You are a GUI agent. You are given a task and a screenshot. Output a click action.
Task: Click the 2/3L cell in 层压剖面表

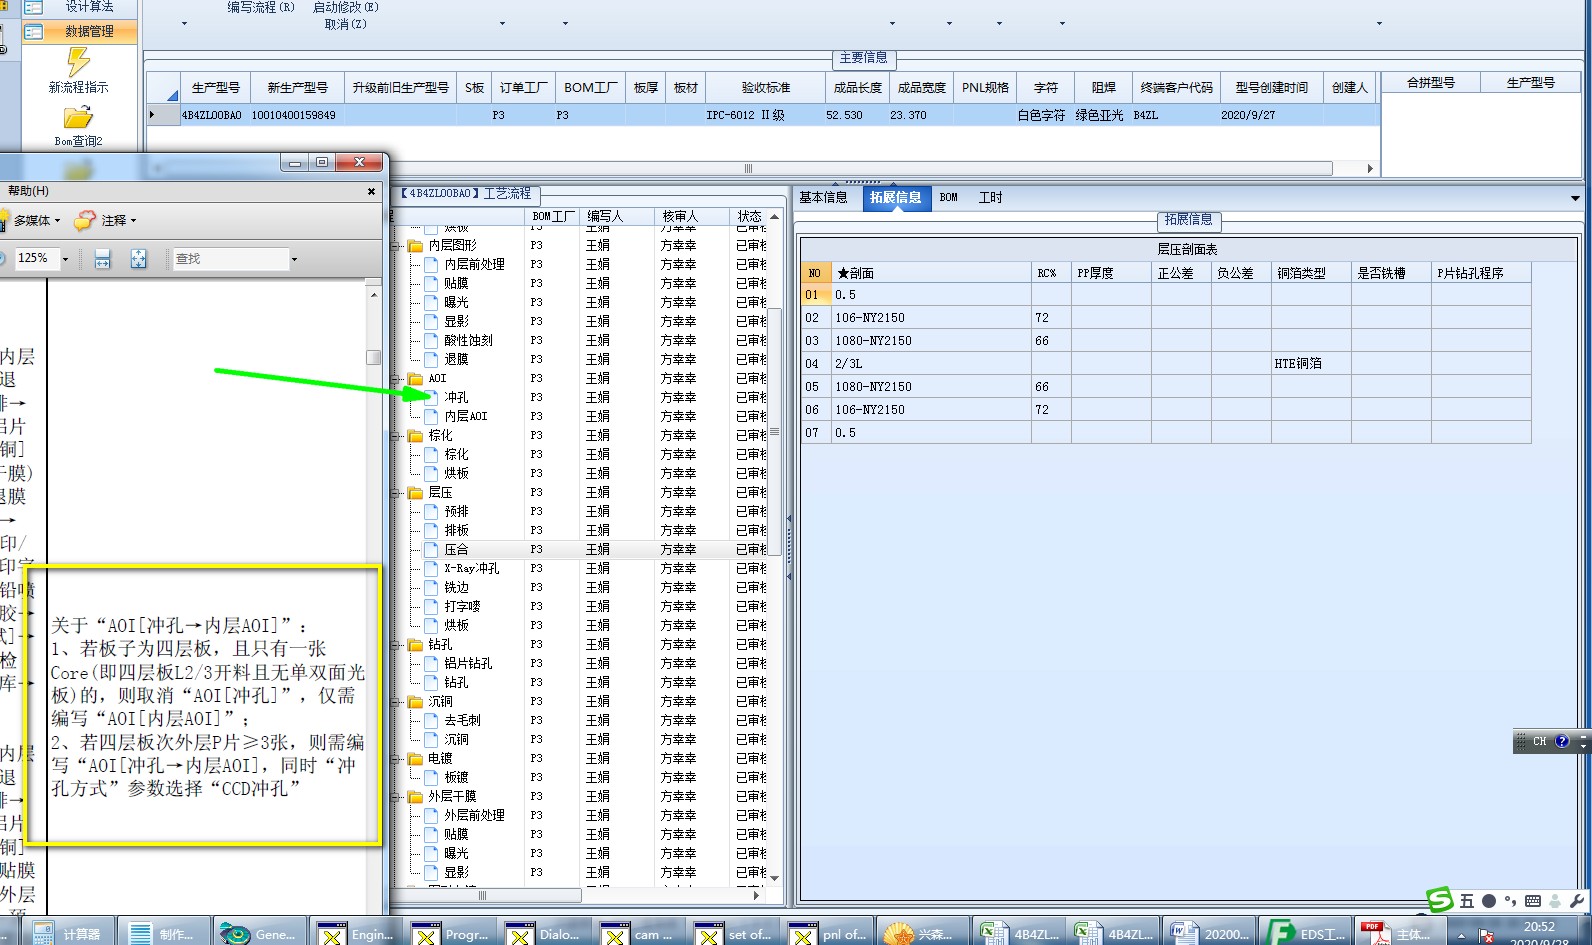931,364
